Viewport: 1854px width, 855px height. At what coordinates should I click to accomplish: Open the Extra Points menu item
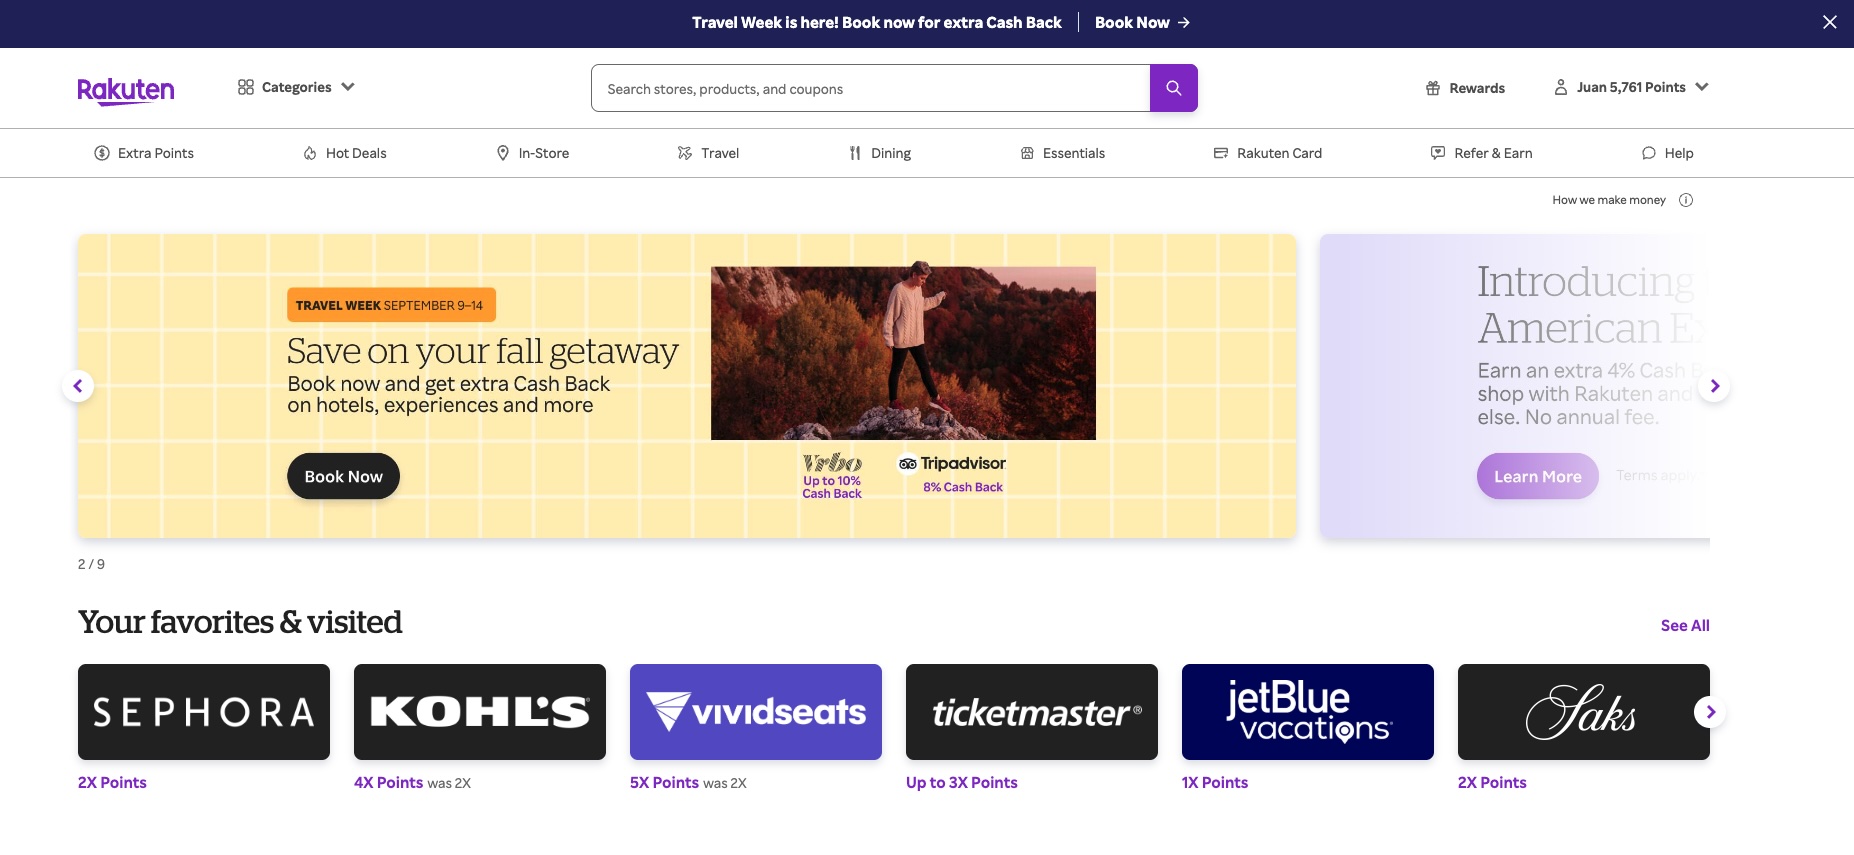click(x=144, y=153)
